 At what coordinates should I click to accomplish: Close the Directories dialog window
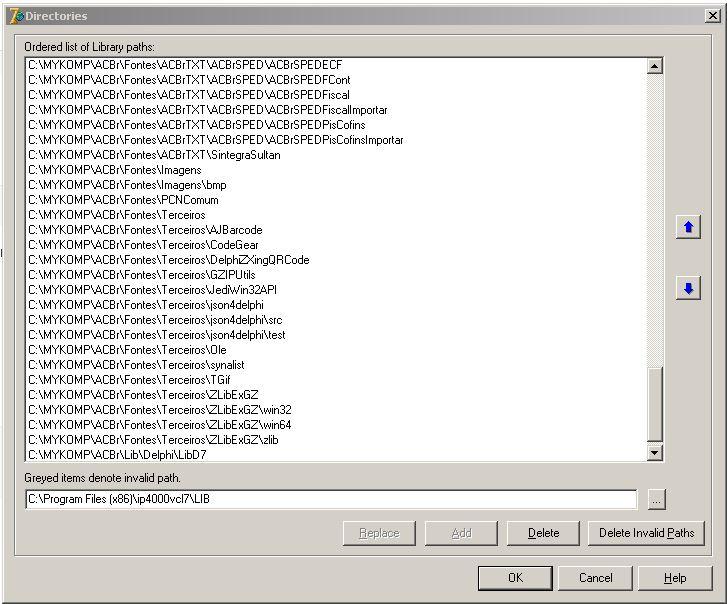(x=712, y=16)
